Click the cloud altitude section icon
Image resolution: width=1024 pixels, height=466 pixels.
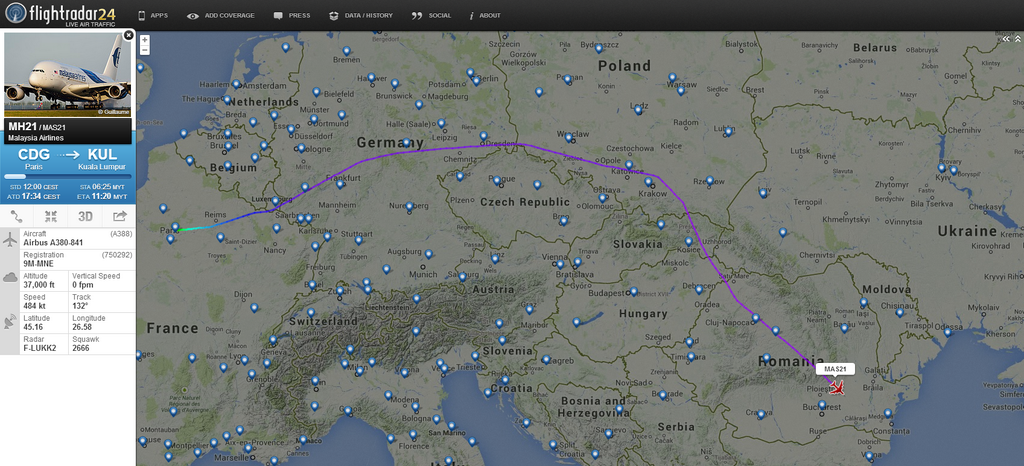pyautogui.click(x=10, y=277)
